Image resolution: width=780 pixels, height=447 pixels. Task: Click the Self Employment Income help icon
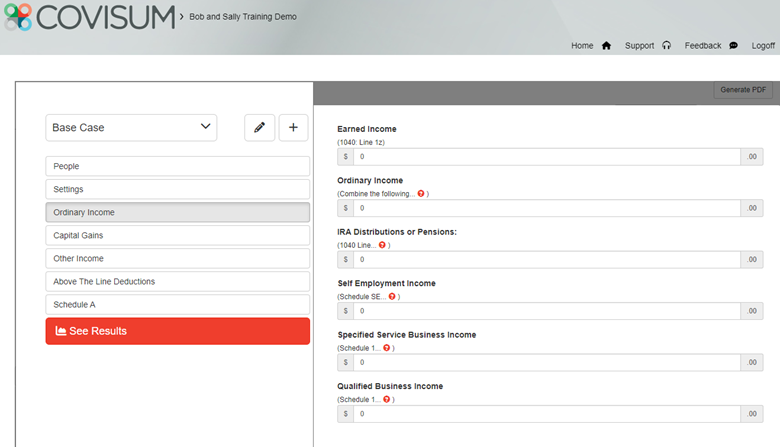393,296
